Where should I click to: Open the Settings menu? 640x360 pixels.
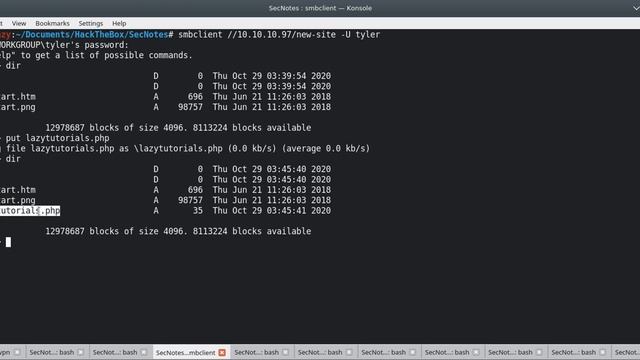click(91, 23)
